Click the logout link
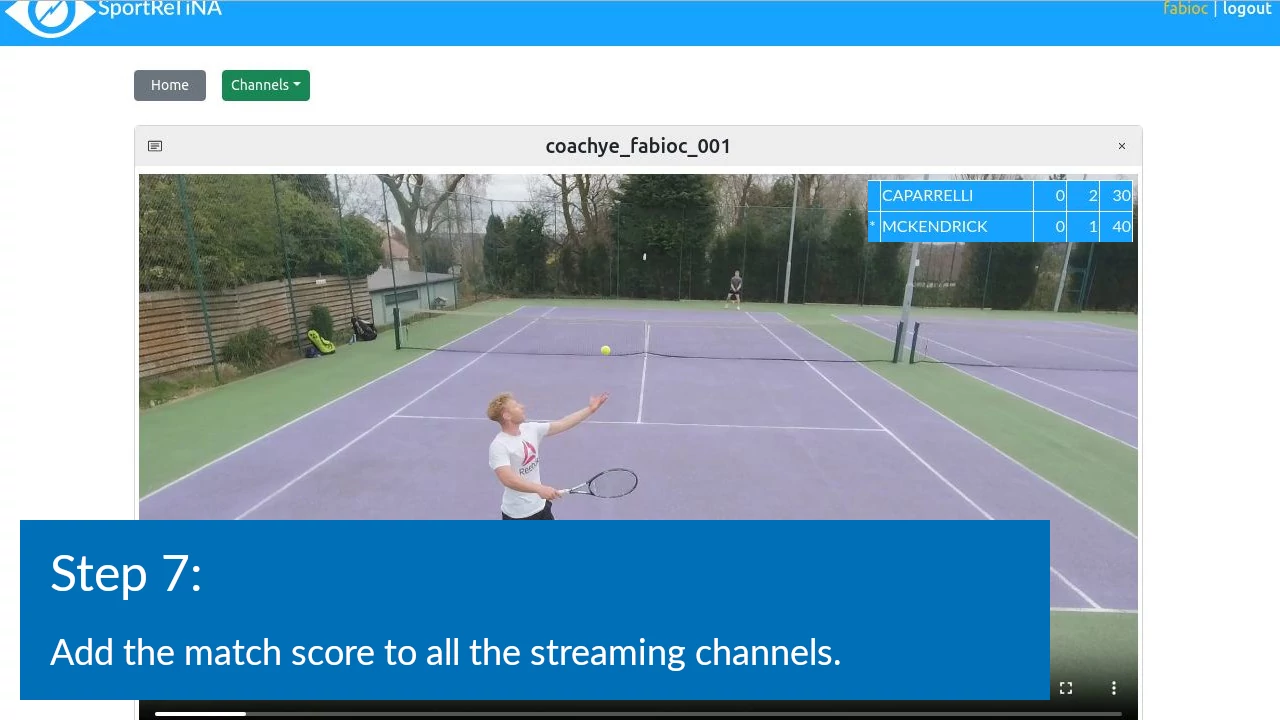The width and height of the screenshot is (1280, 720). pos(1247,9)
